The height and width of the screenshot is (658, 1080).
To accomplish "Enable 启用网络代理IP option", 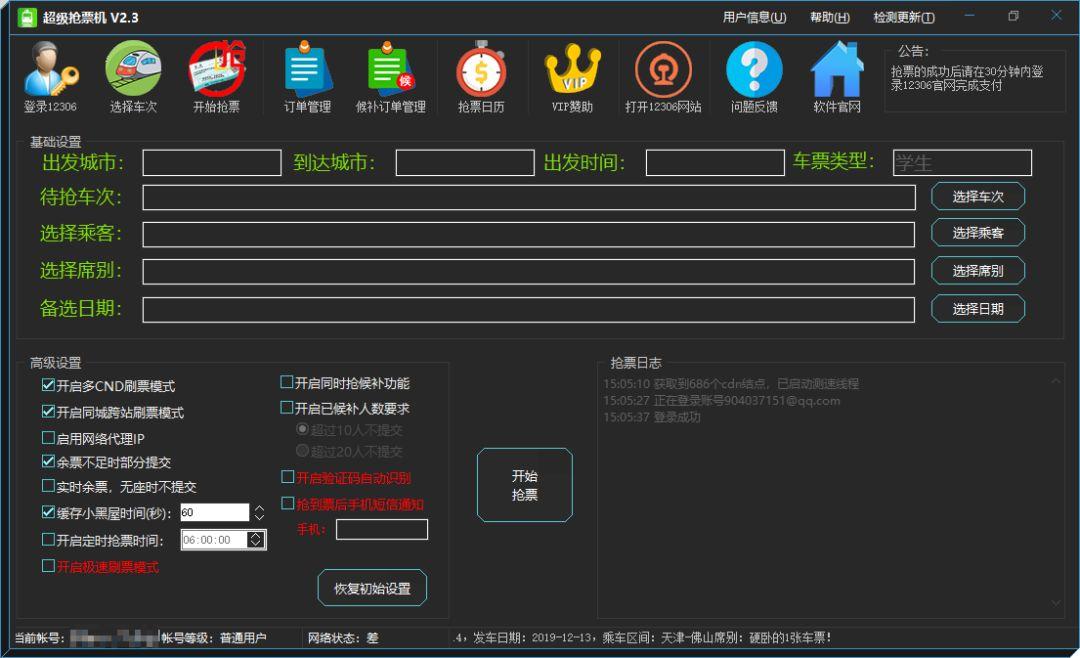I will (x=46, y=436).
